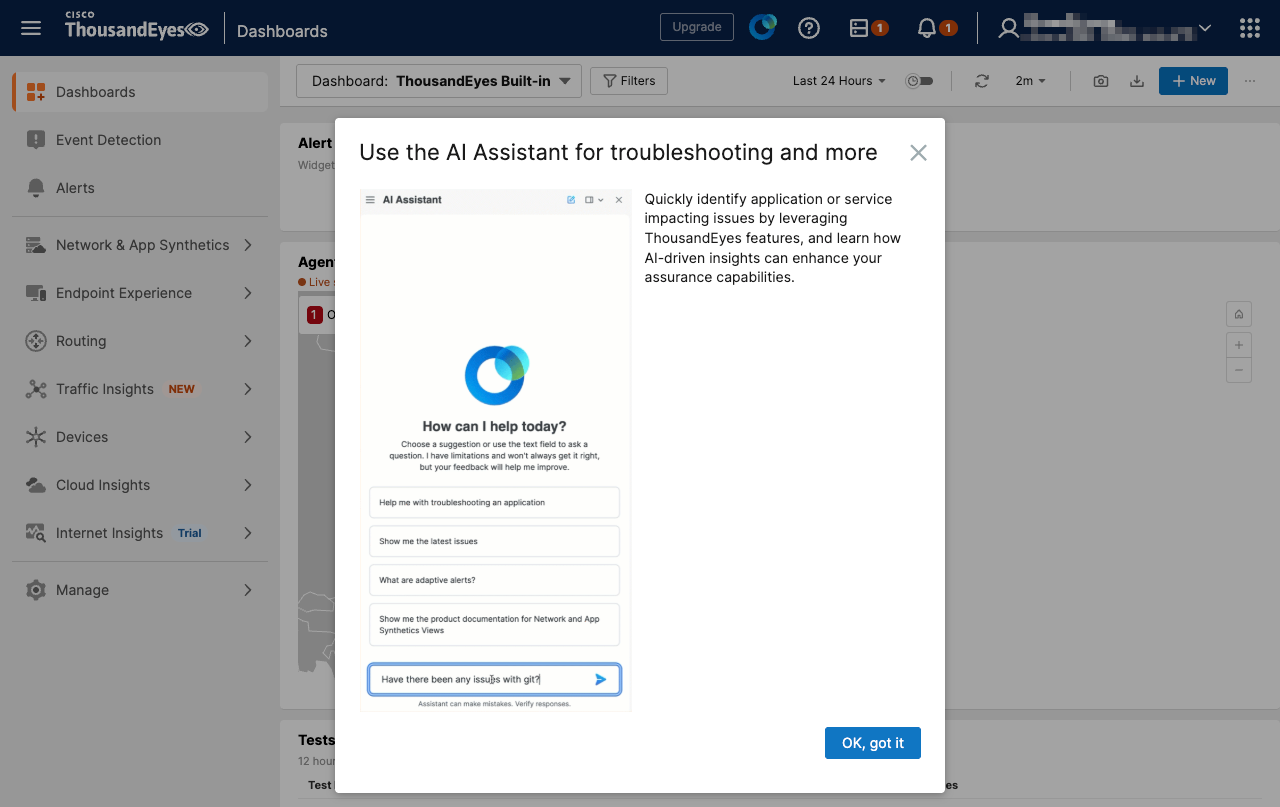Open the Dashboard ThousandEyes Built-in dropdown
The height and width of the screenshot is (807, 1280).
pos(439,81)
